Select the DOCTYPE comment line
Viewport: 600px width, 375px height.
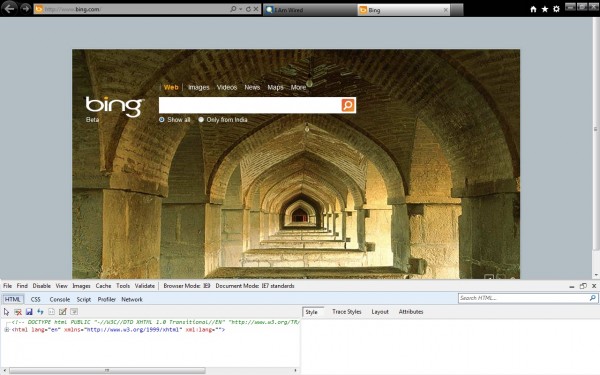click(x=155, y=322)
